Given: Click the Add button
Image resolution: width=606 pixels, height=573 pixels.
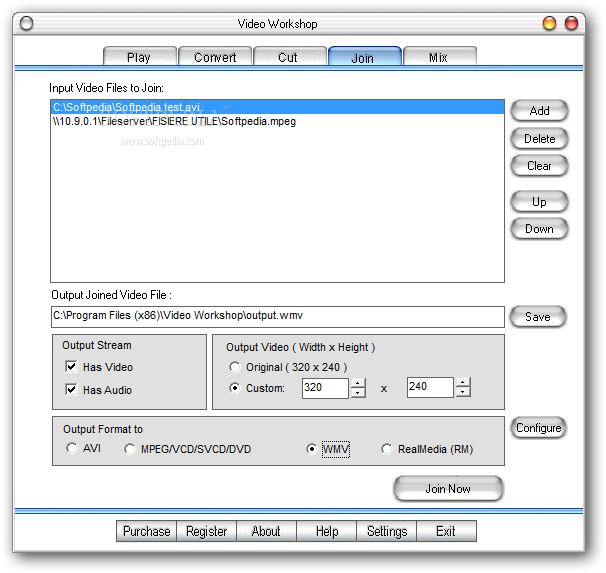Looking at the screenshot, I should coord(540,111).
